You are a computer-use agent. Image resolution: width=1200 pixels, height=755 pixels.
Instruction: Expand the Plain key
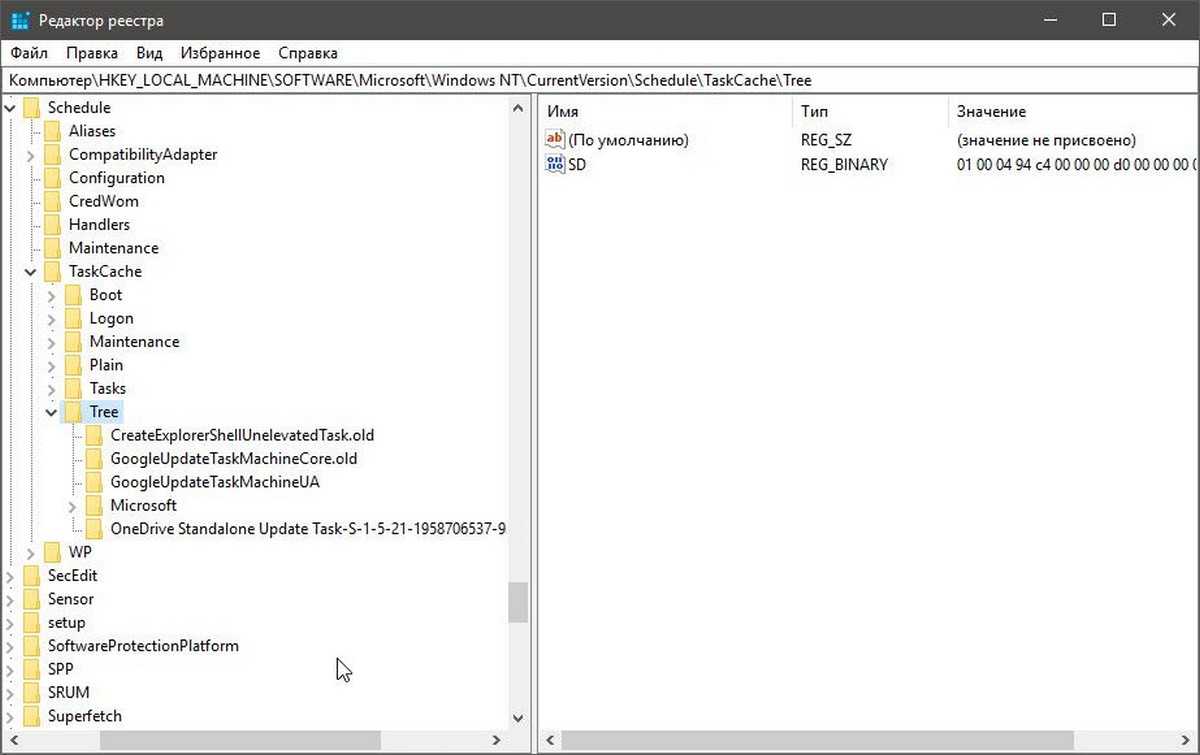(x=52, y=365)
